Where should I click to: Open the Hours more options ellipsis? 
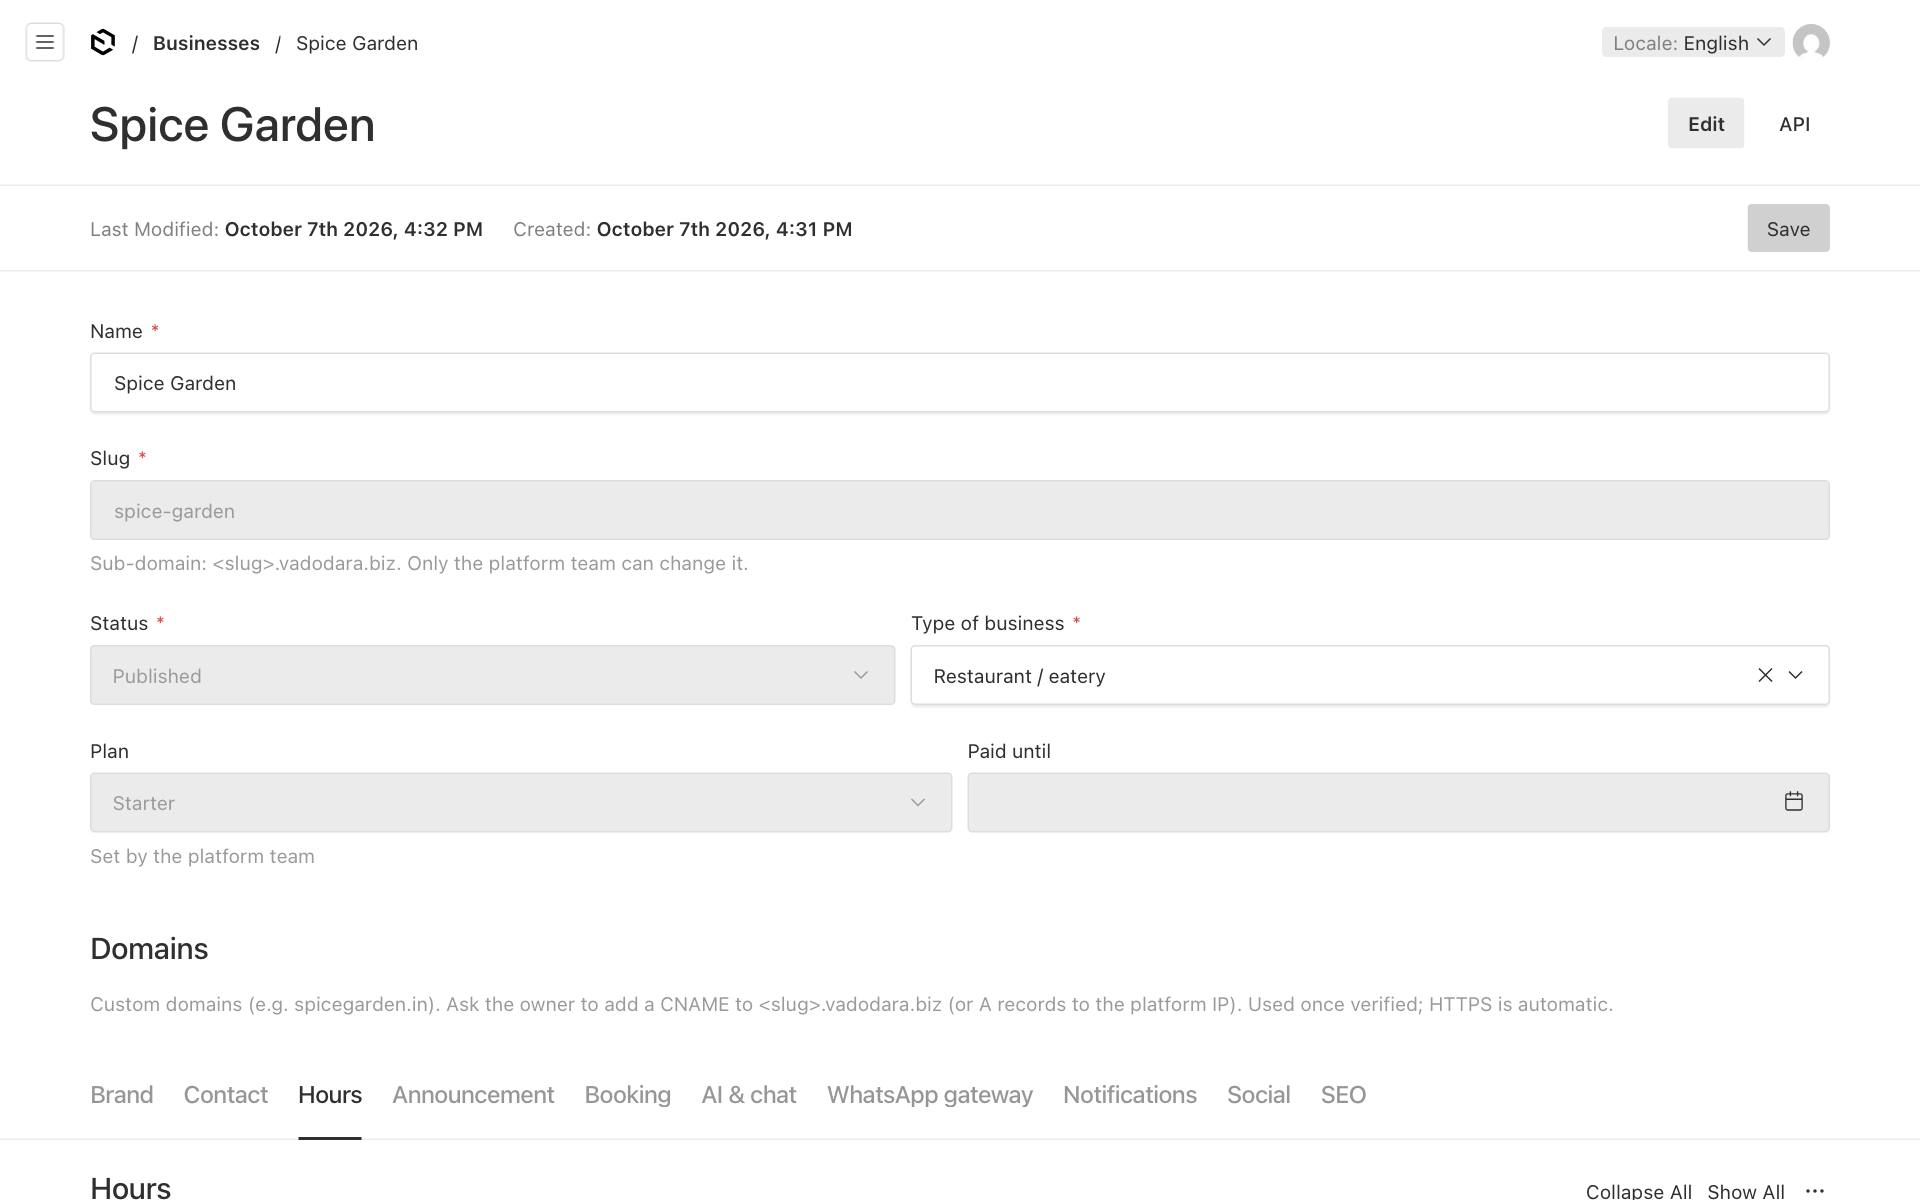pos(1815,1191)
